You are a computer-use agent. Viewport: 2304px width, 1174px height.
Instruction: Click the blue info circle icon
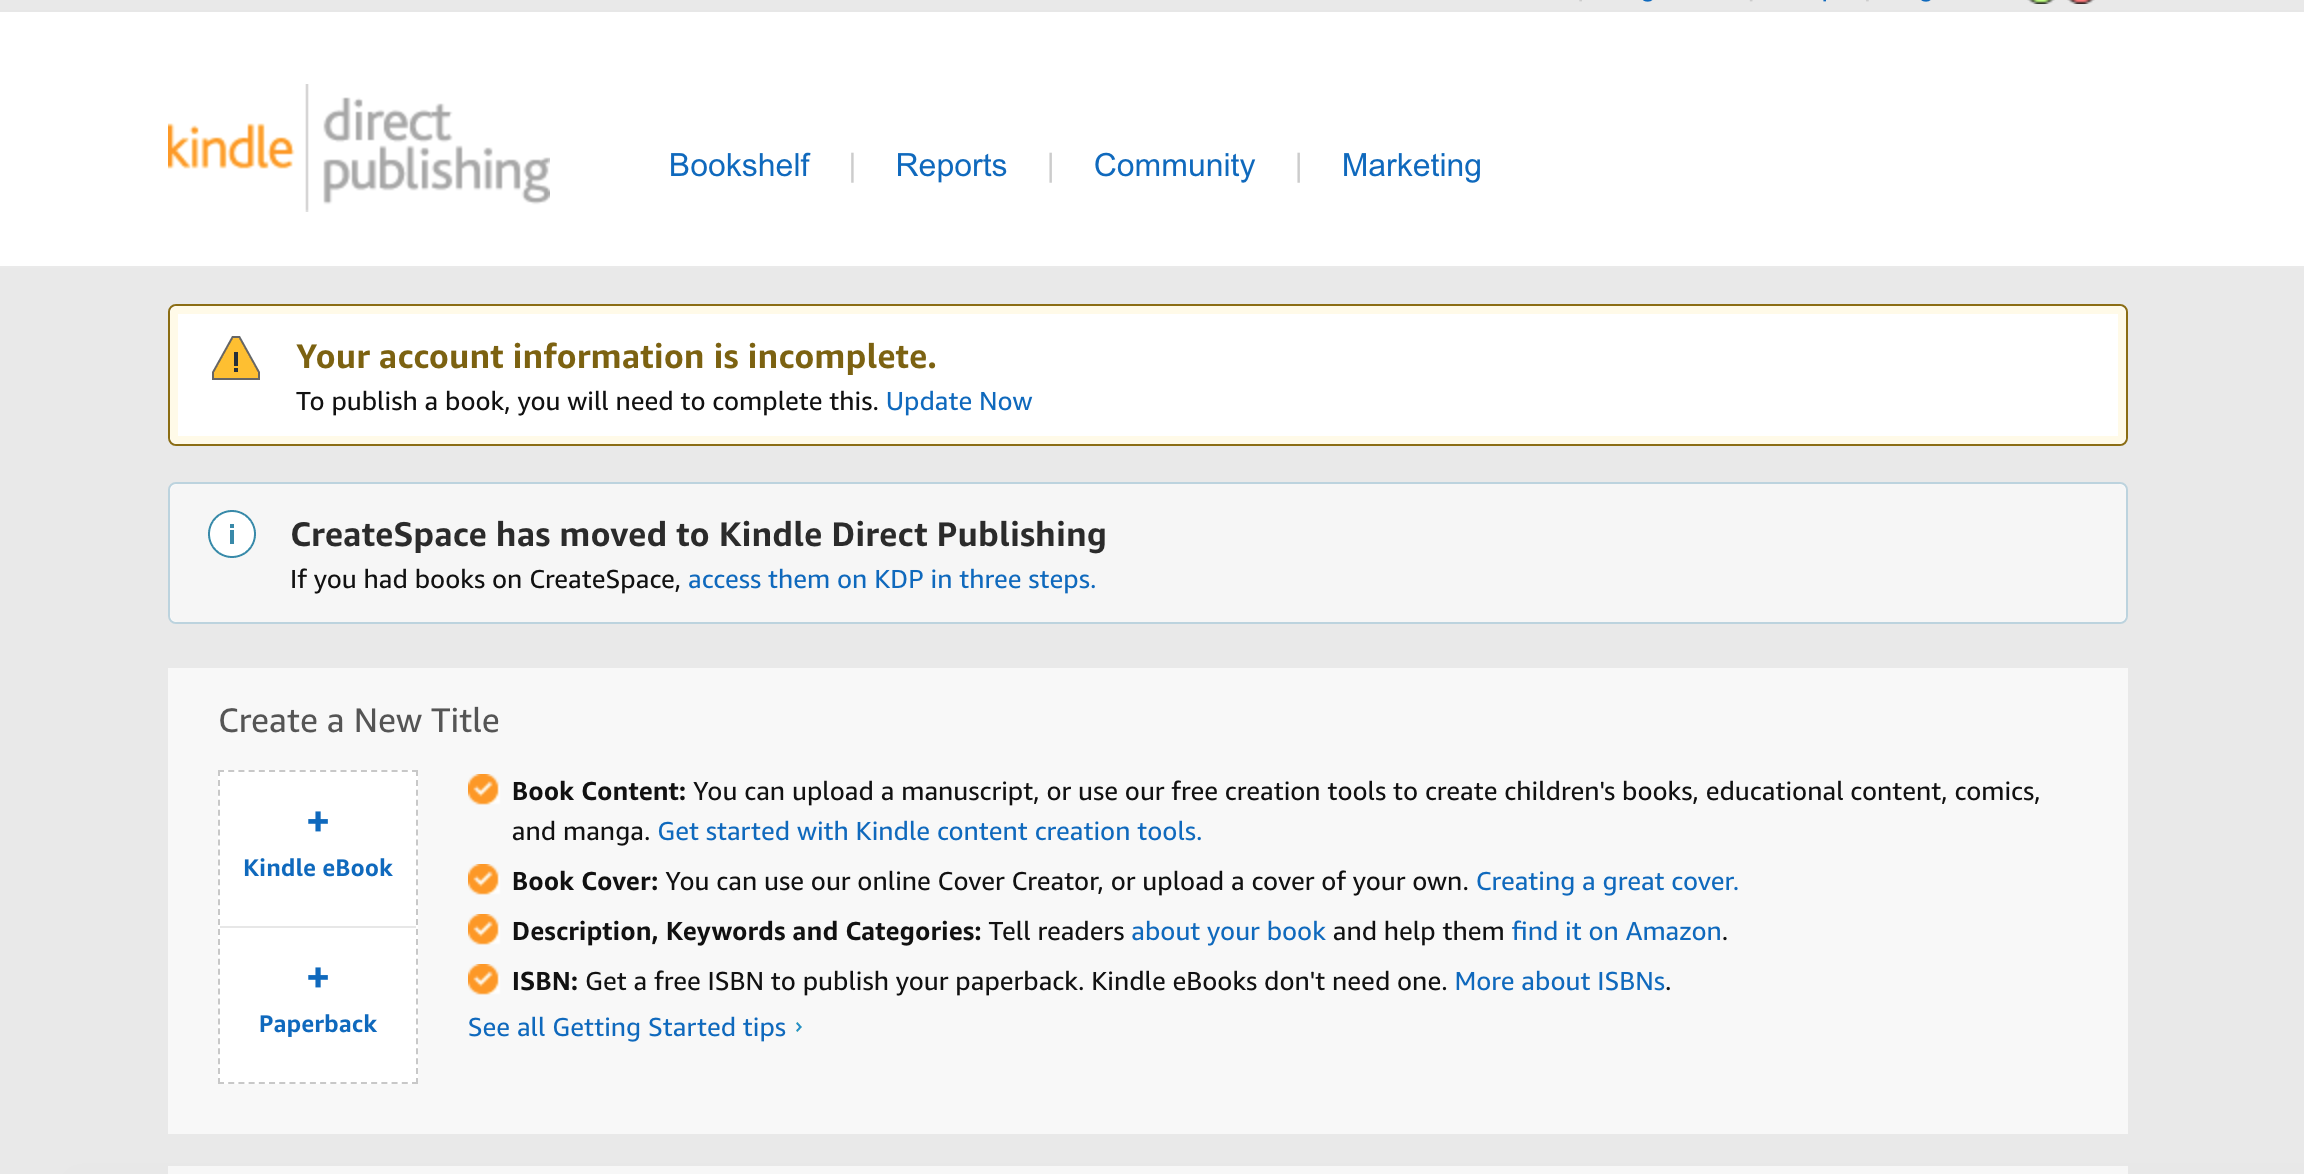[232, 534]
